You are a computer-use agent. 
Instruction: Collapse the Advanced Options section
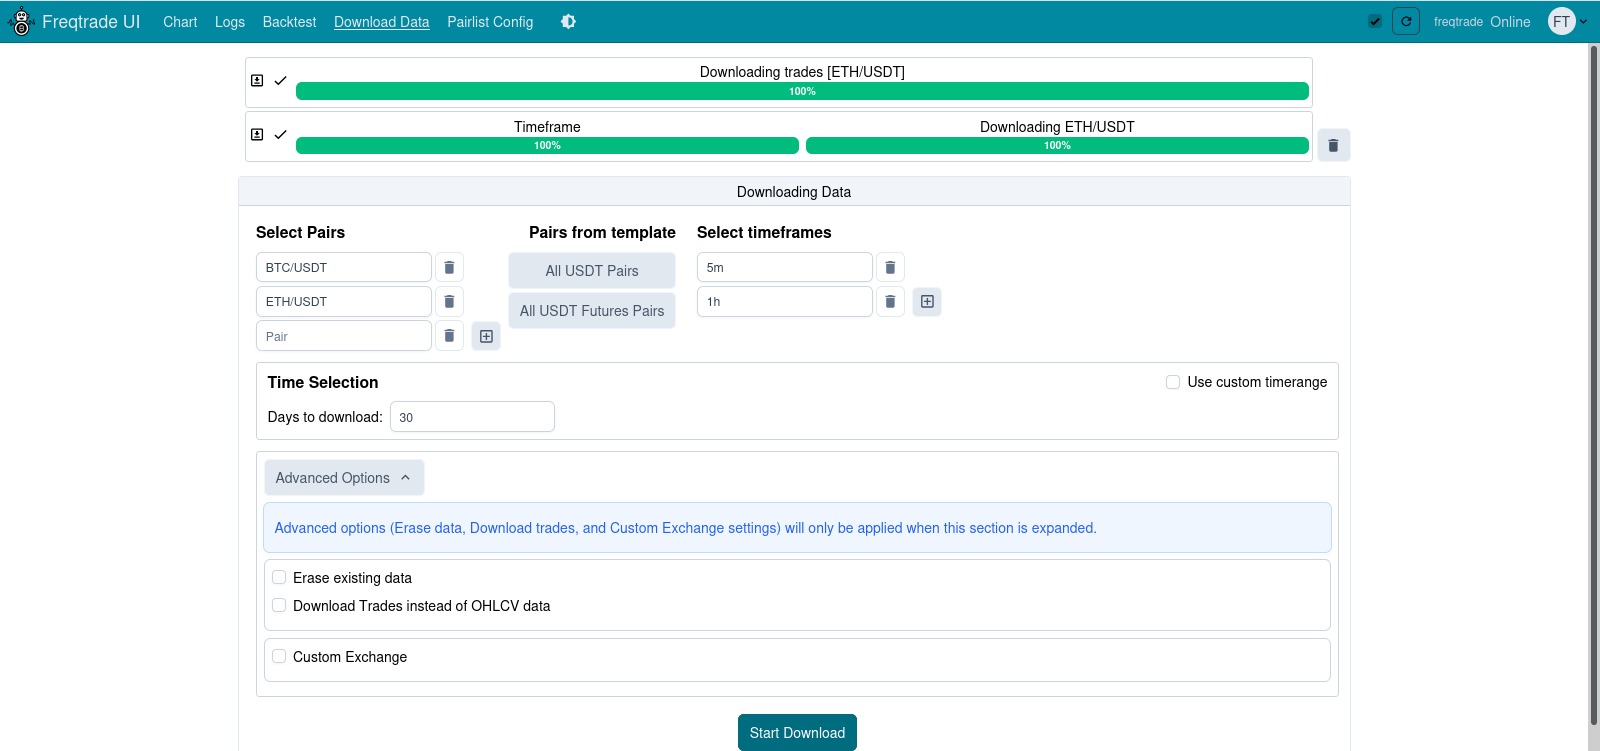344,478
